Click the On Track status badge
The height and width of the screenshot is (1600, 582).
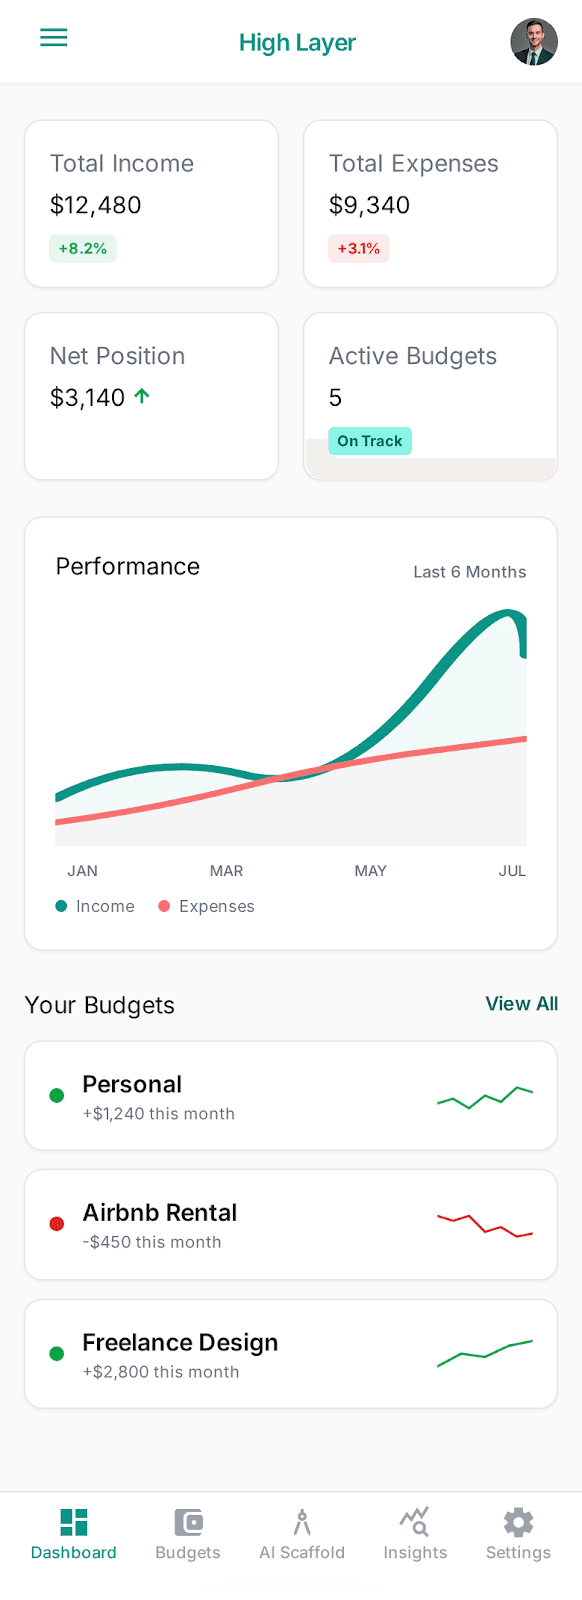pyautogui.click(x=370, y=441)
